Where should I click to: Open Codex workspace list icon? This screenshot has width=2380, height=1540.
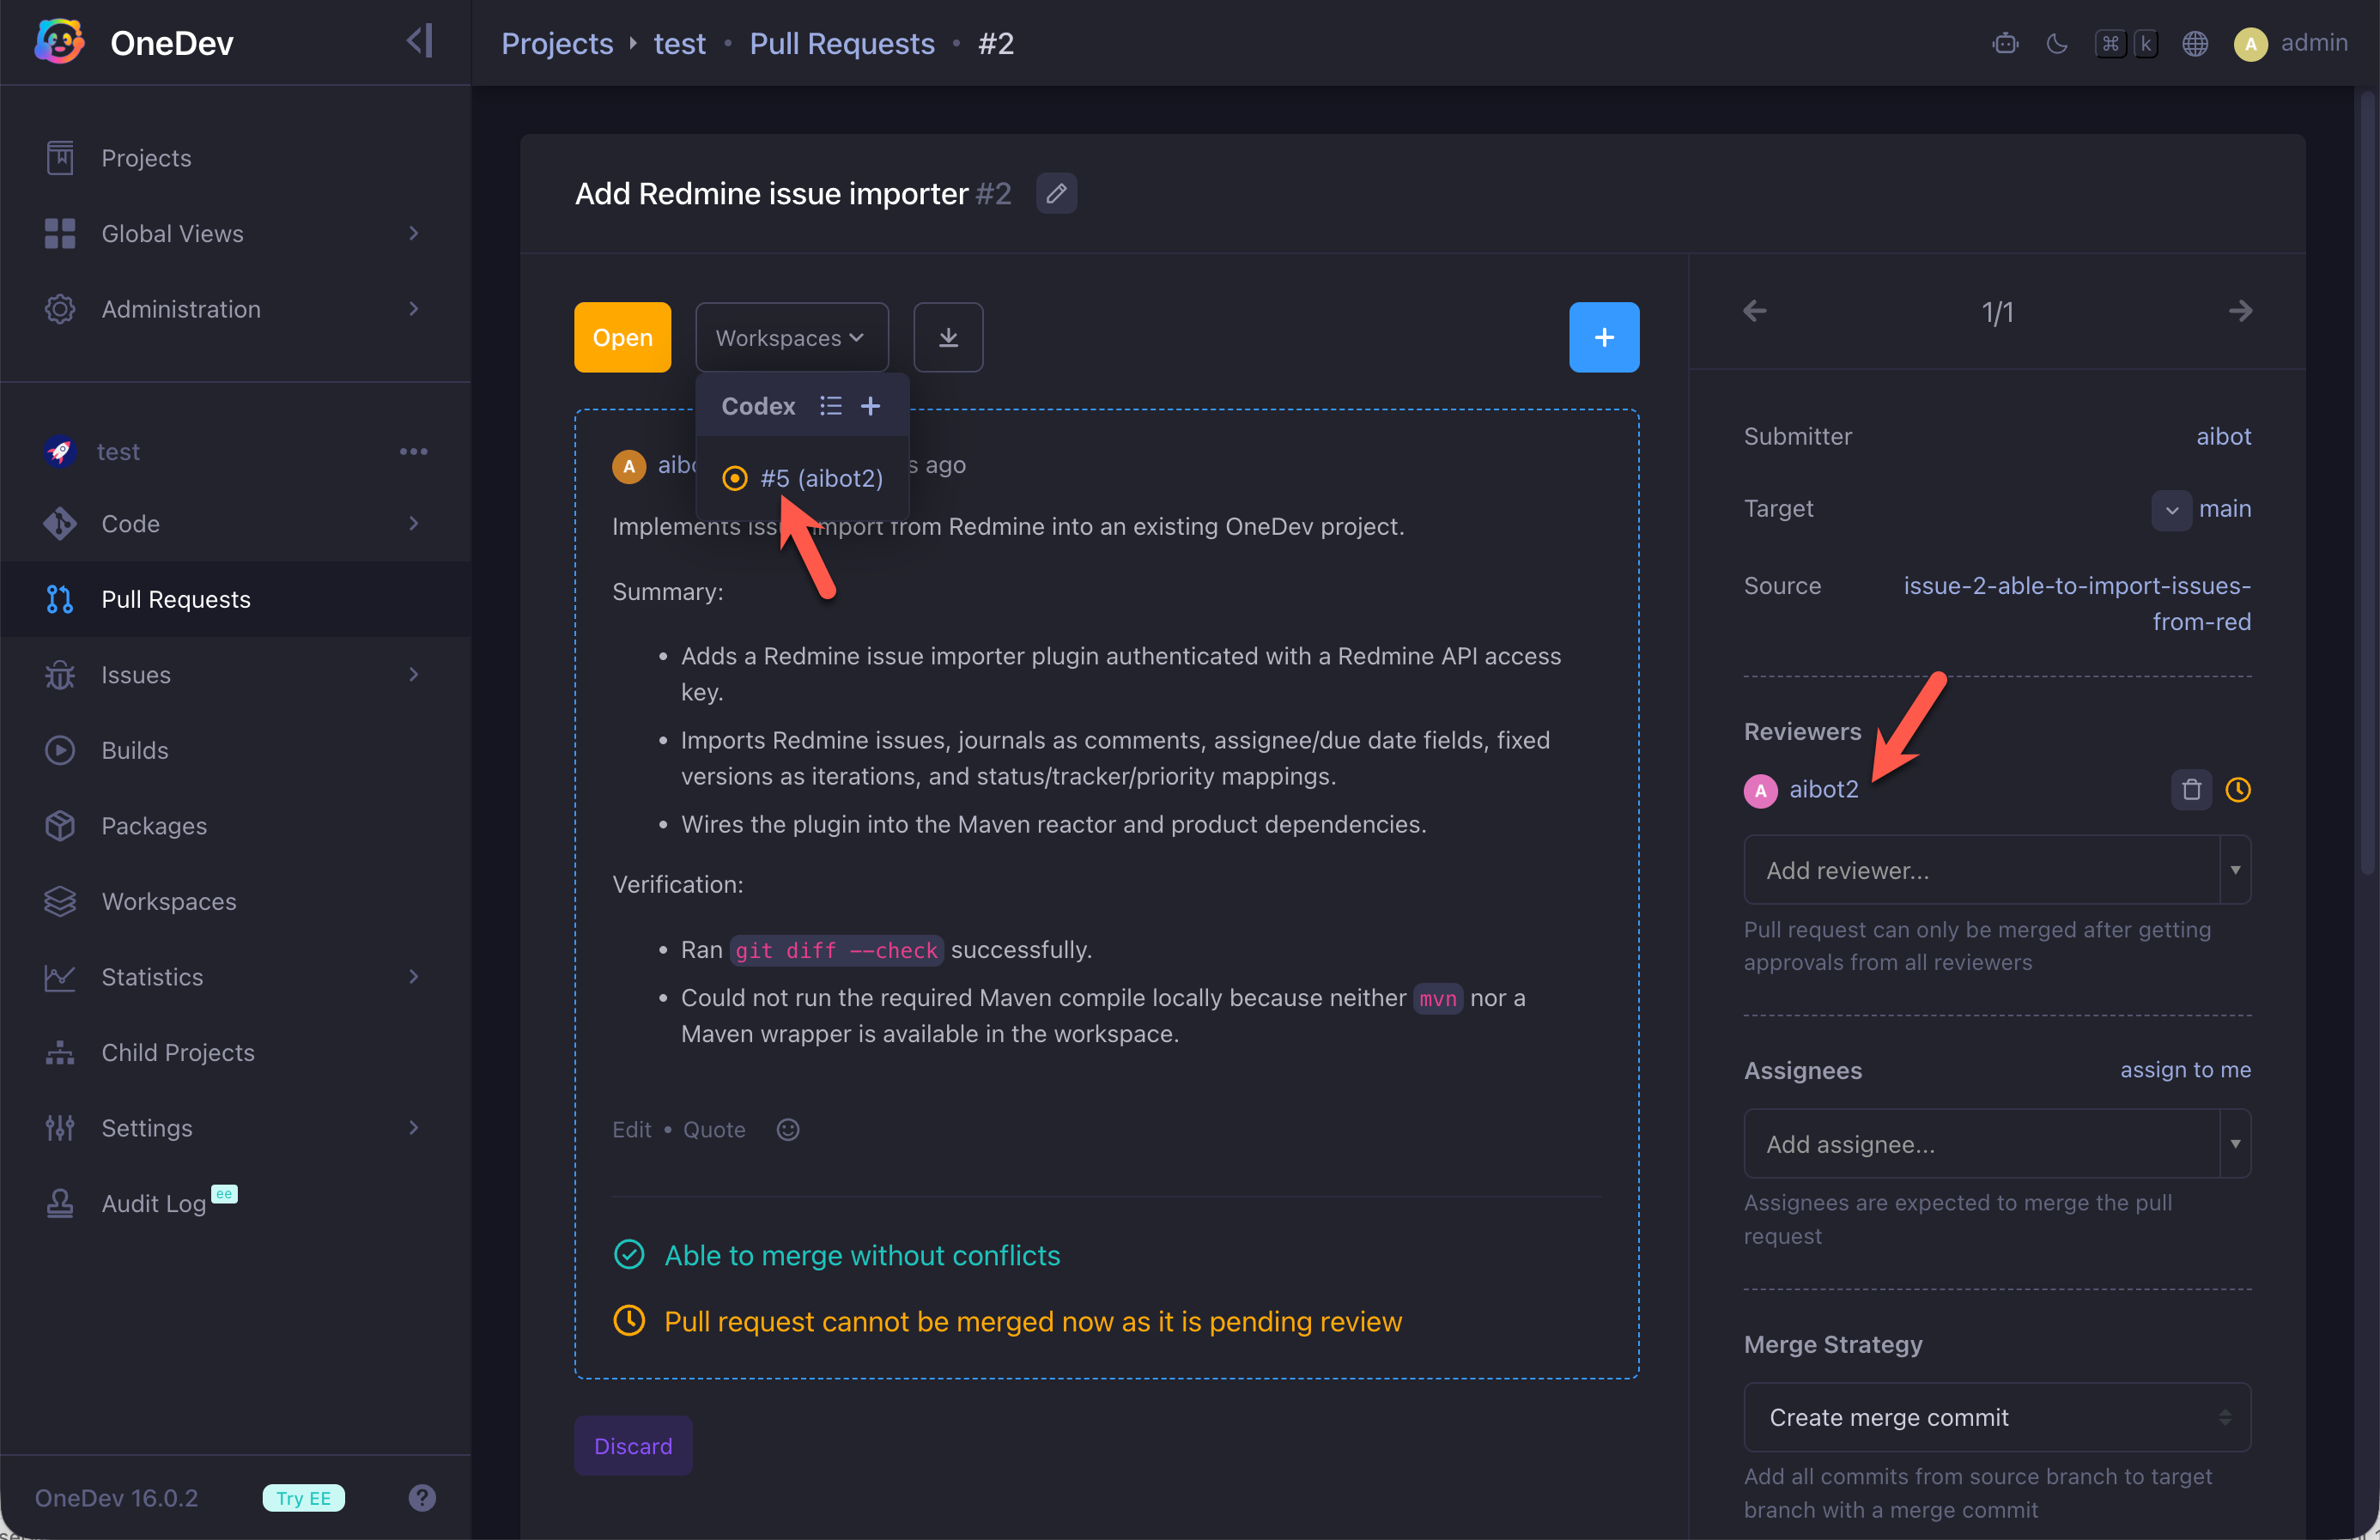point(830,406)
